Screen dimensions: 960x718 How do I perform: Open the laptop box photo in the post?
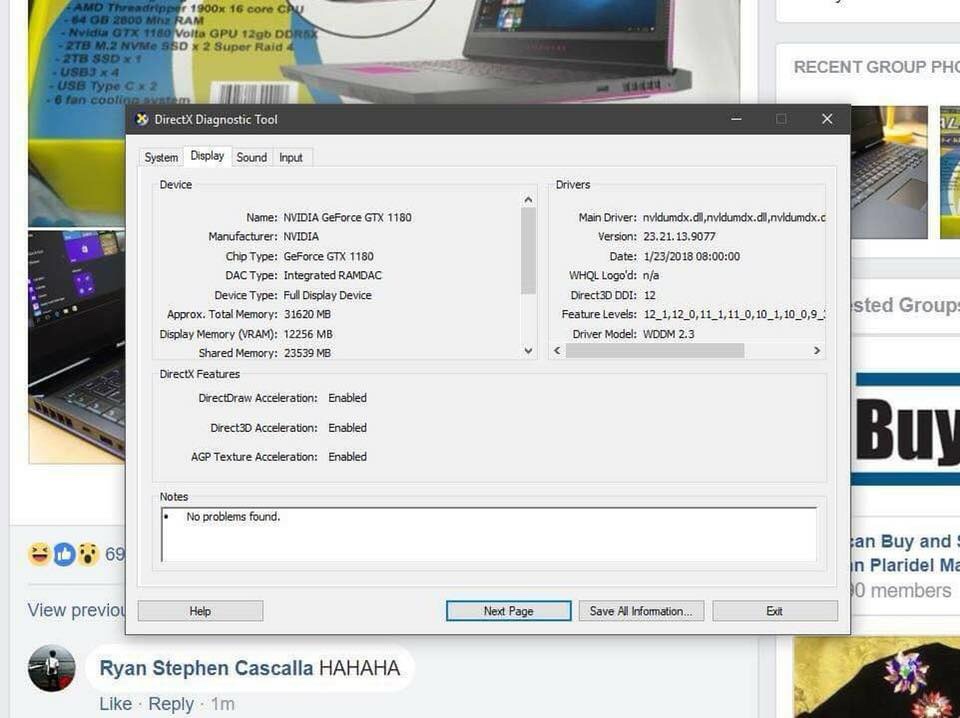click(x=383, y=52)
